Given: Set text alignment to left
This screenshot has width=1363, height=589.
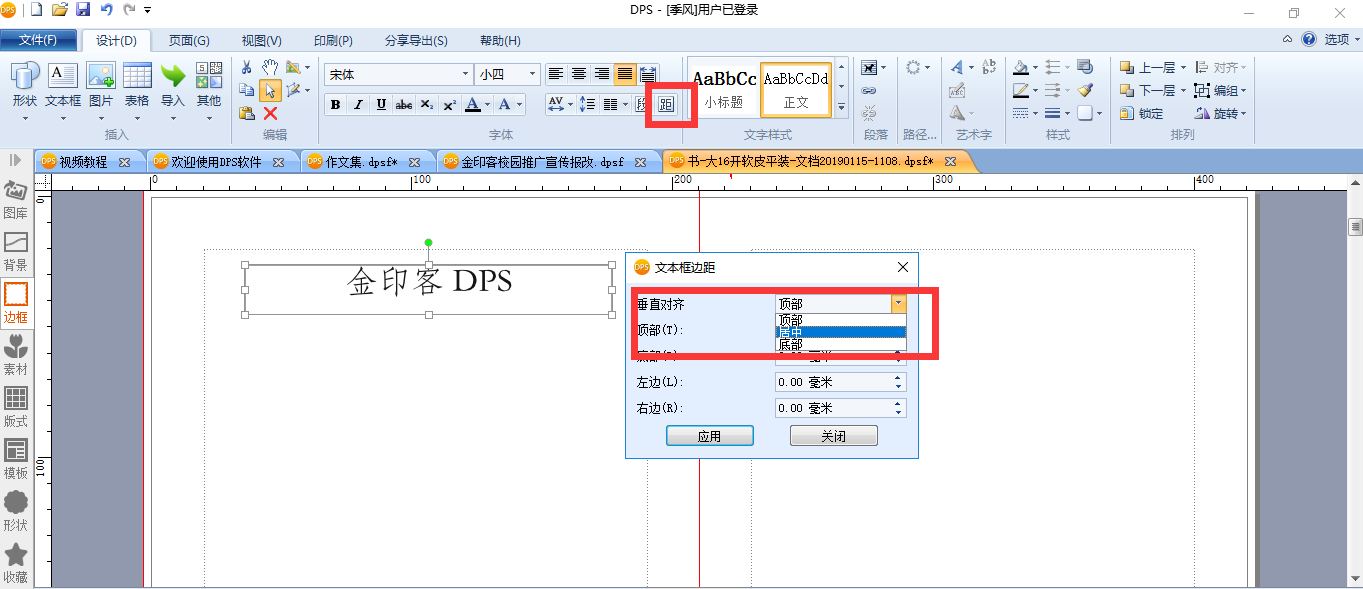Looking at the screenshot, I should (555, 74).
